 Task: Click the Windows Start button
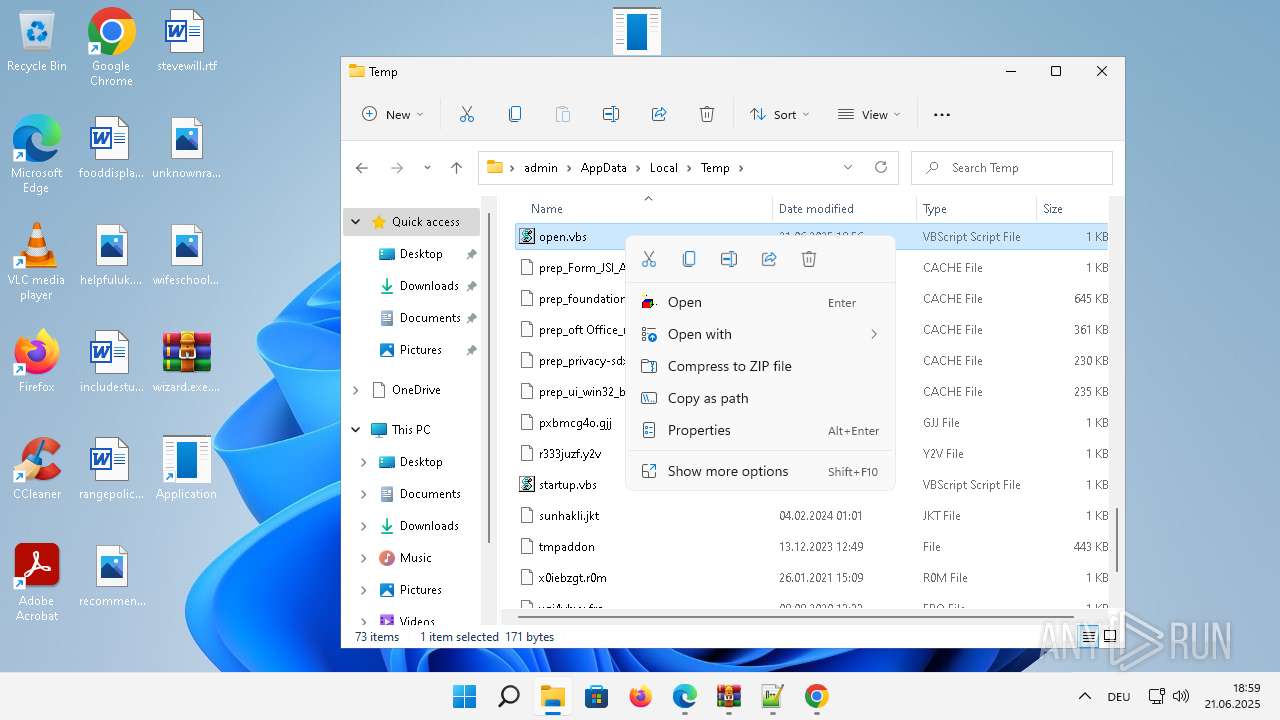(x=465, y=696)
